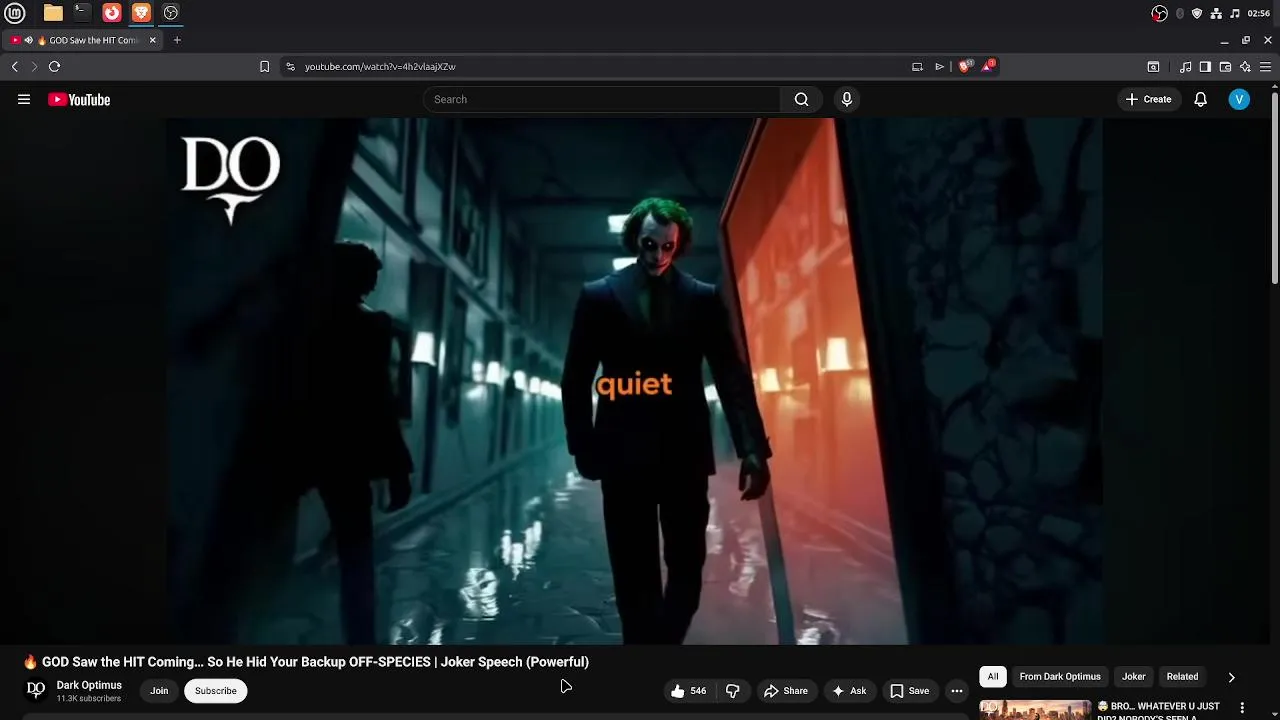Open the Files folder in the panel
This screenshot has height=720, width=1280.
coord(53,13)
